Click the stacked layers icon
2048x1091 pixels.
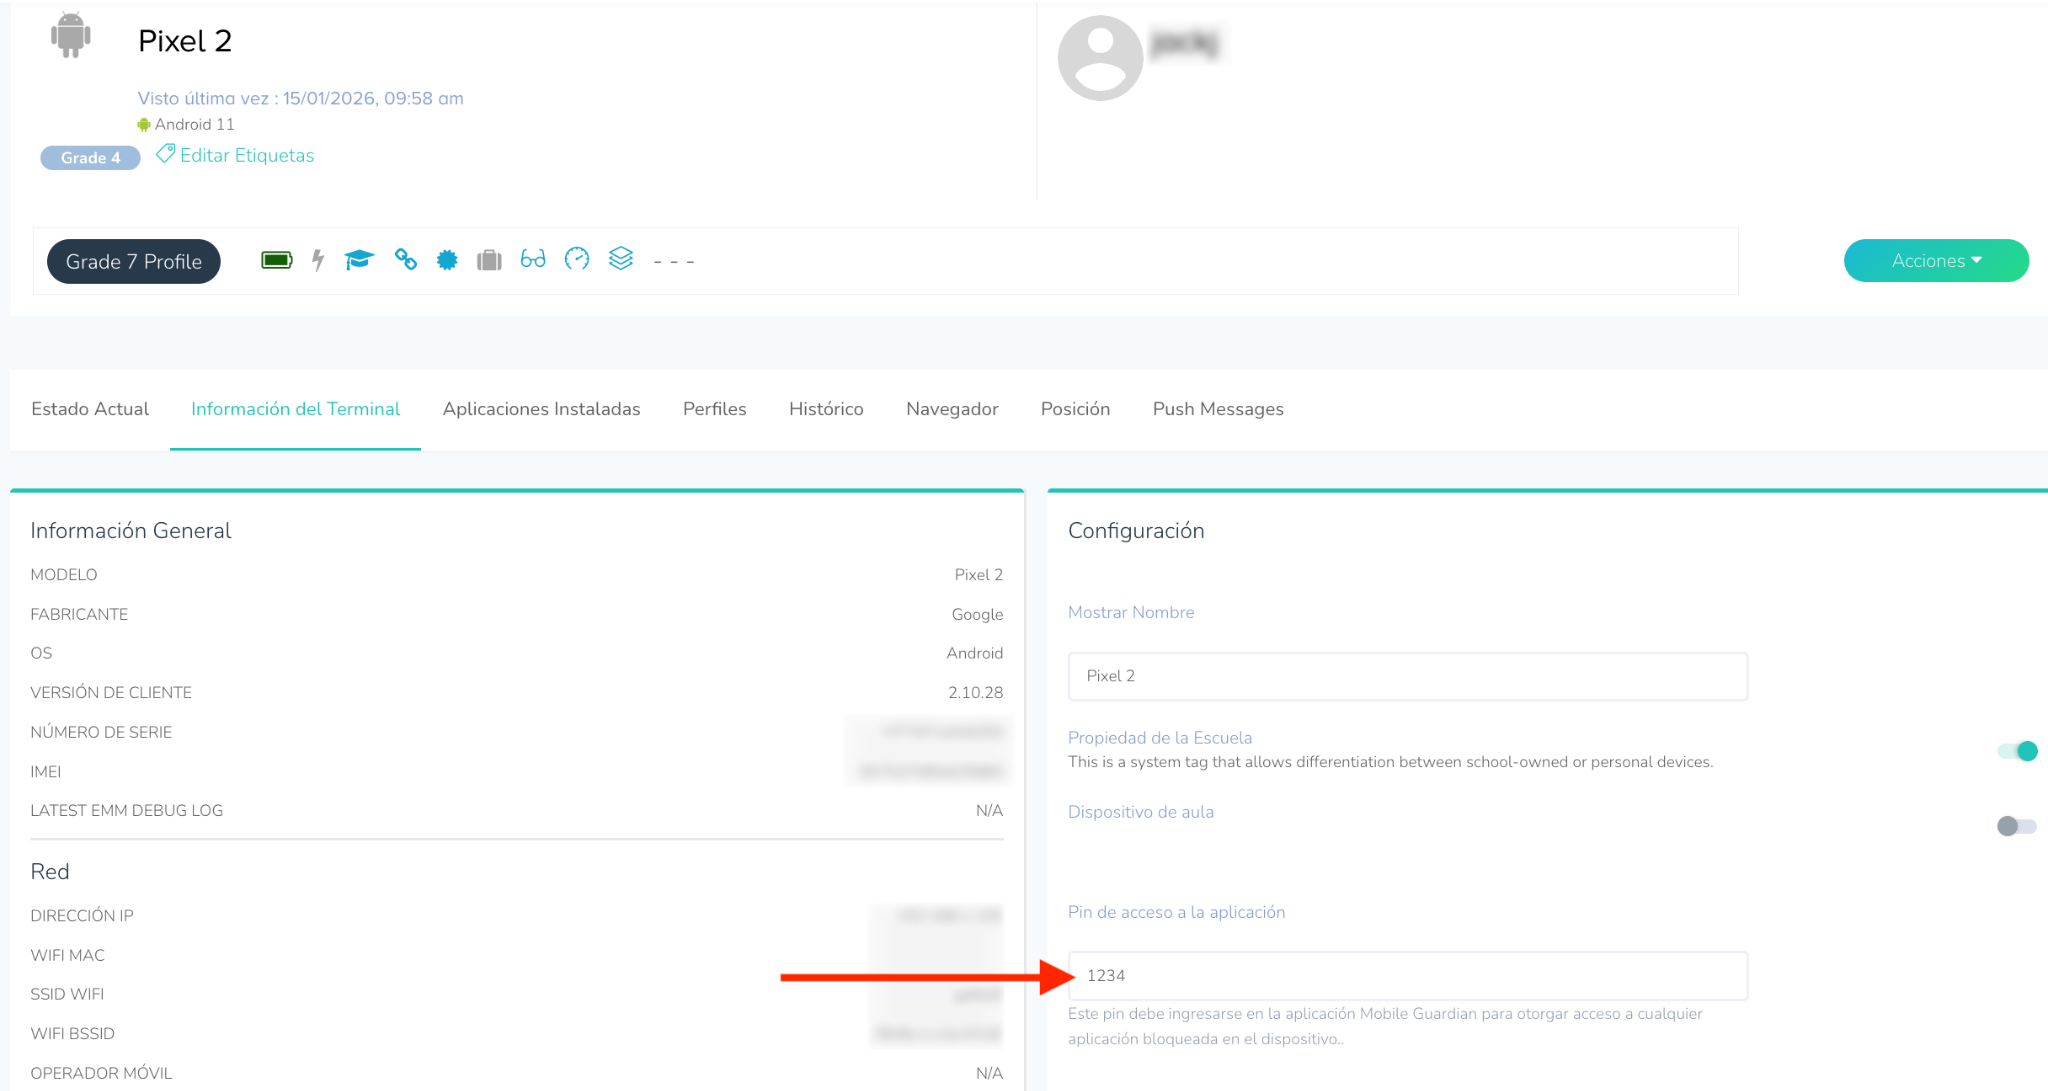[x=621, y=258]
